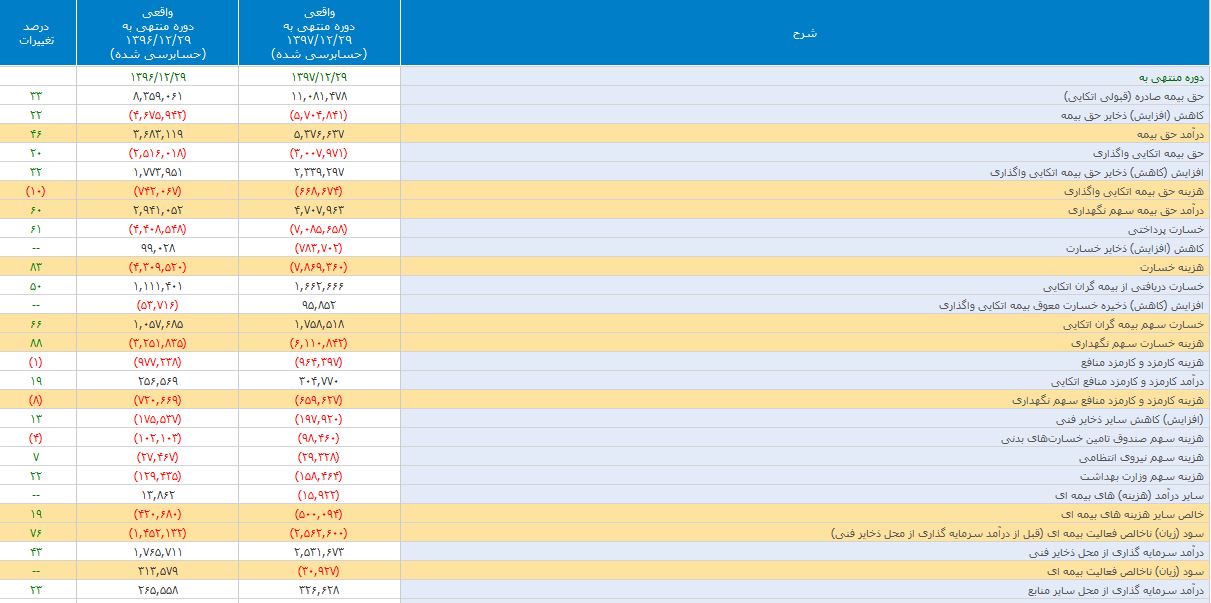This screenshot has height=603, width=1211.
Task: Click the هزینه خسارت row label
Action: click(1173, 268)
